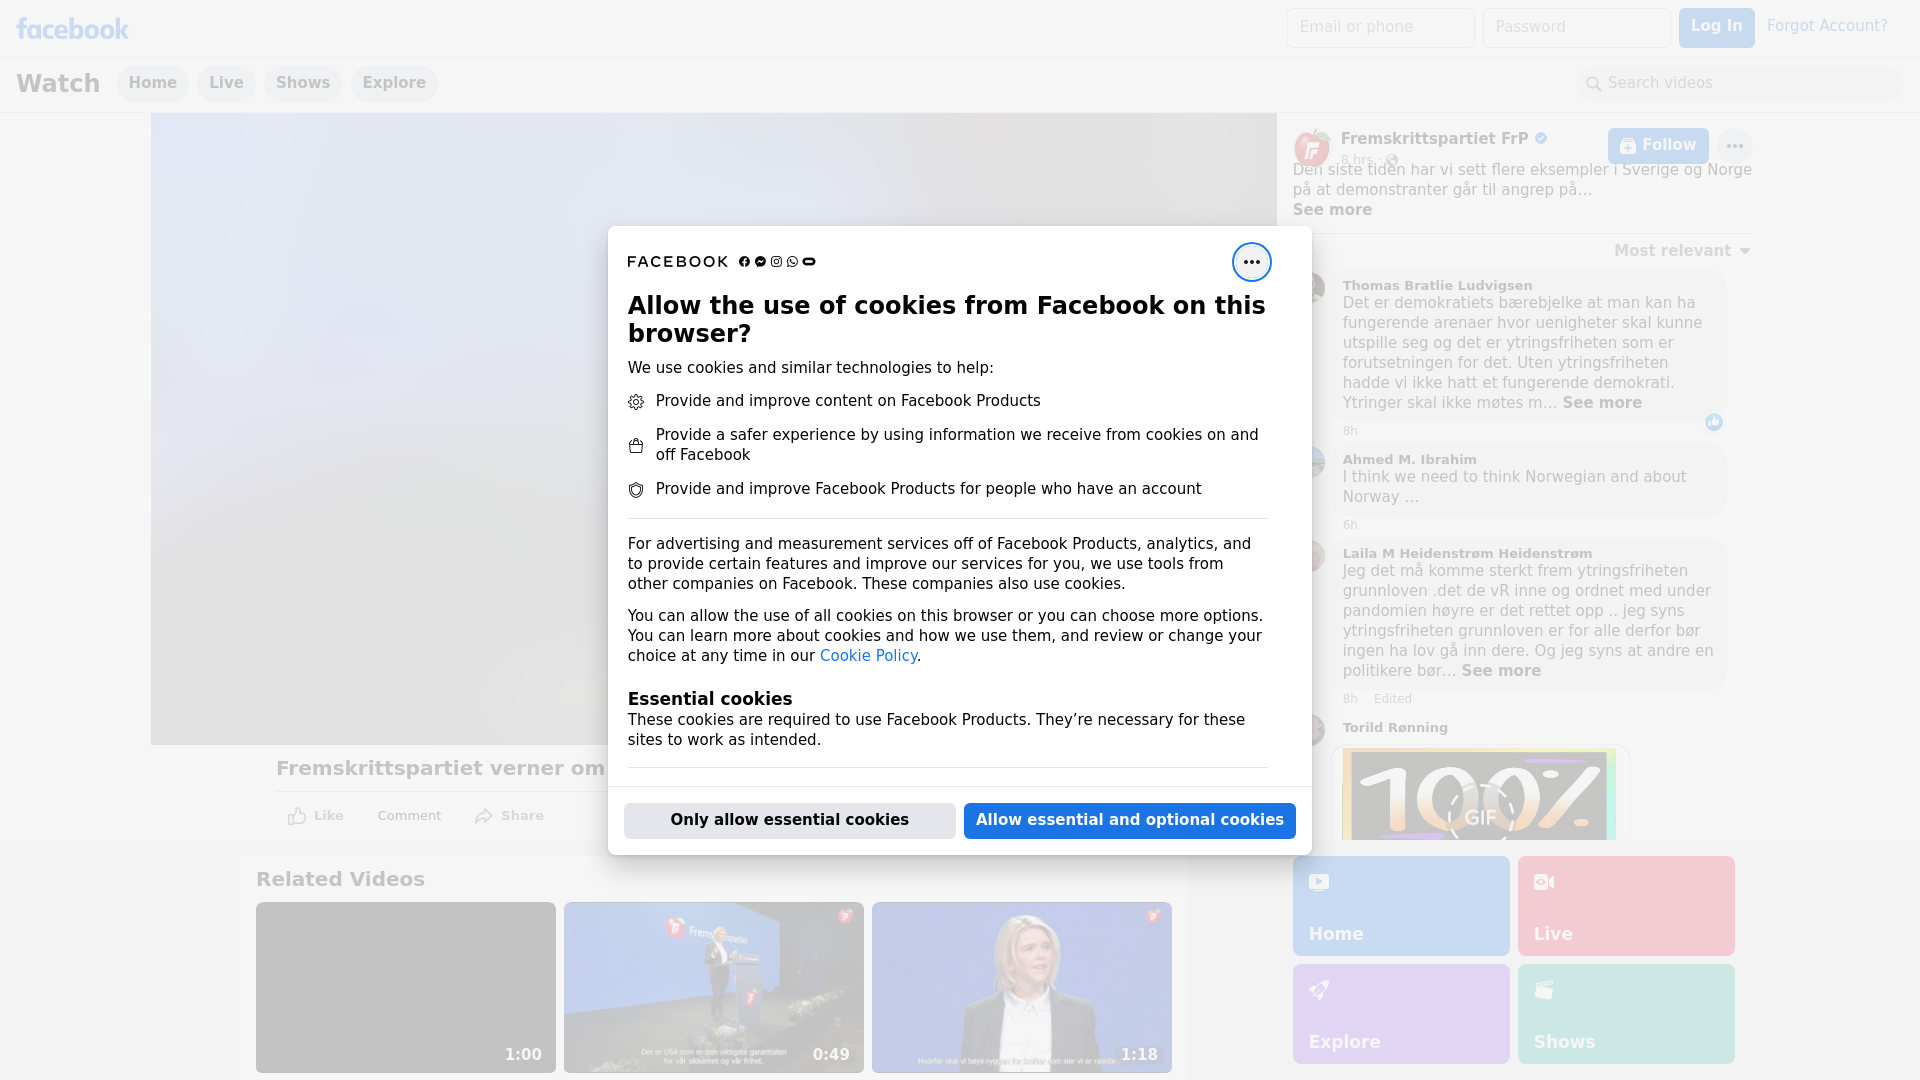Expand Laila M Heidenstrøm's comment See more
This screenshot has width=1920, height=1080.
1501,671
